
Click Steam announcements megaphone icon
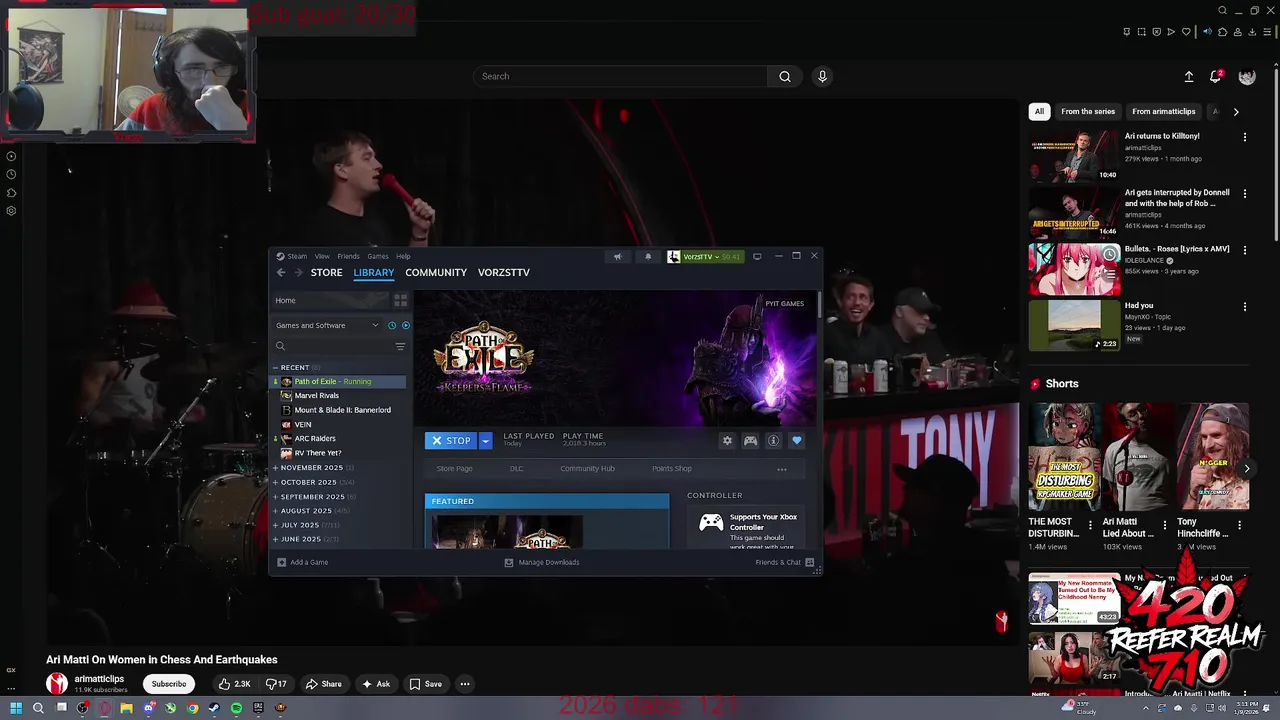coord(617,257)
